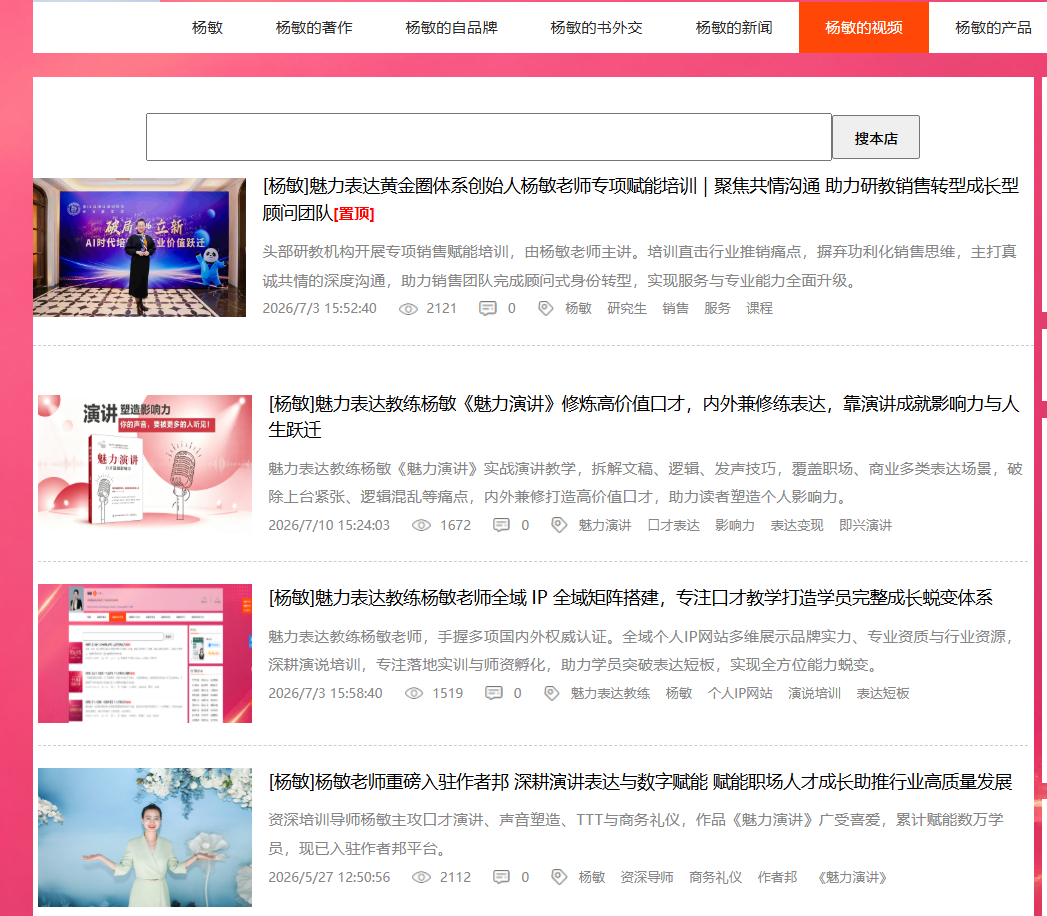Viewport: 1047px width, 916px height.
Task: Open article title 全域 IP 全域矩阵搭建
Action: click(x=630, y=598)
